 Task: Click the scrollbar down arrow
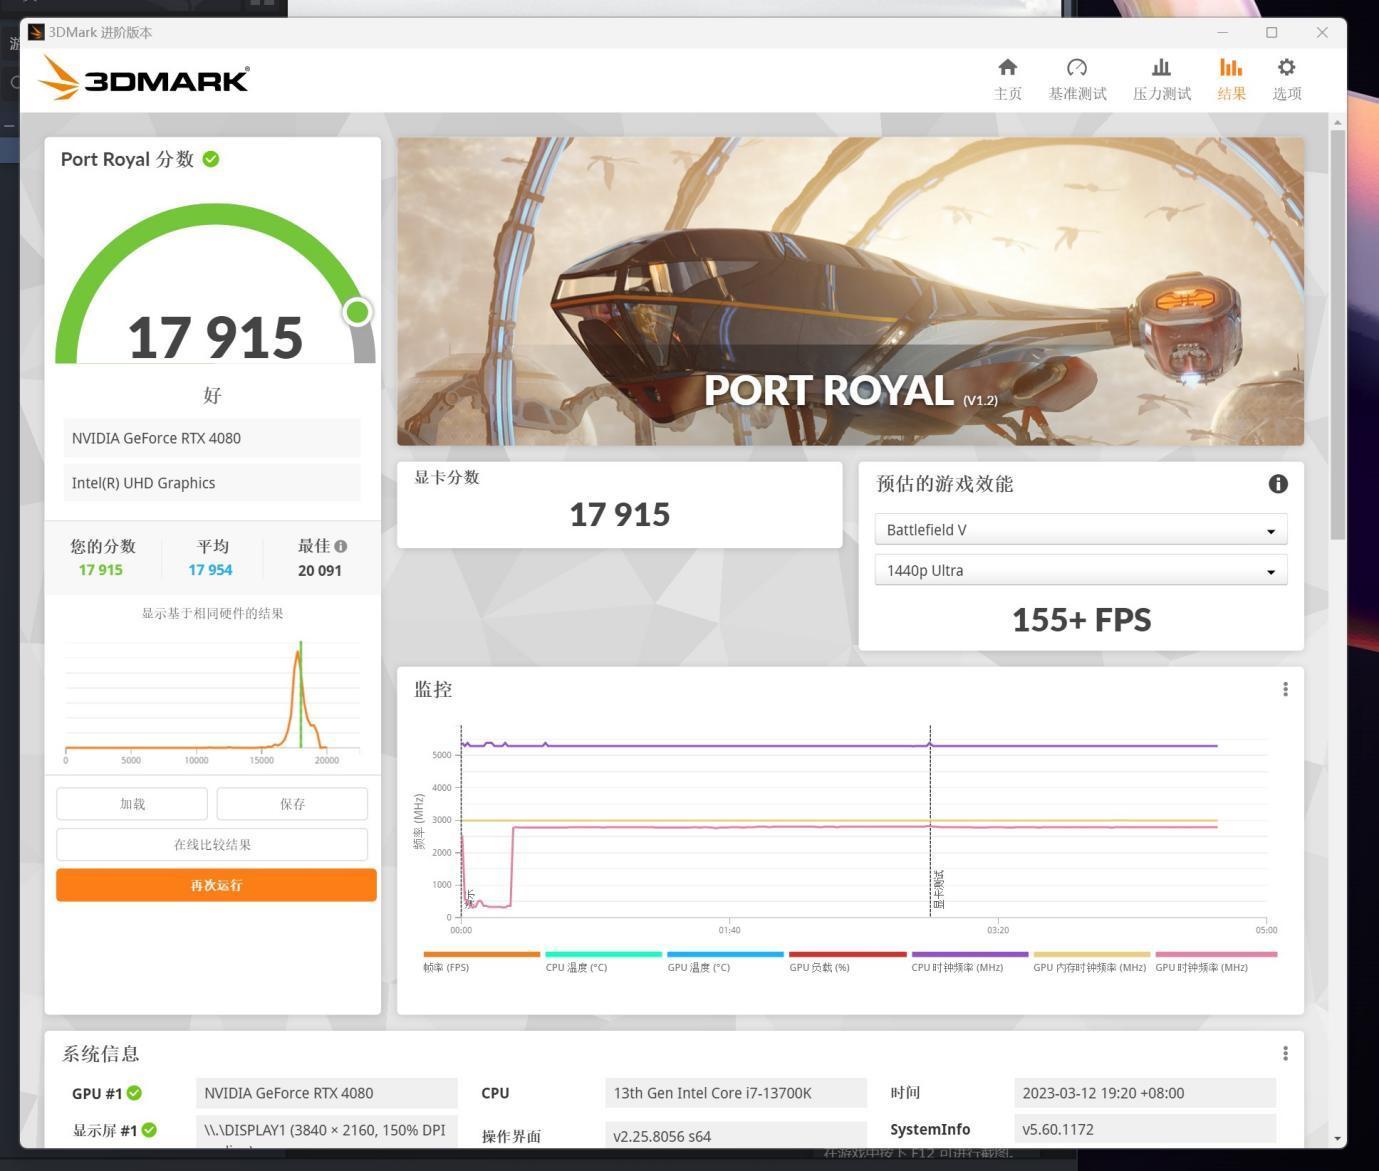pyautogui.click(x=1337, y=1138)
